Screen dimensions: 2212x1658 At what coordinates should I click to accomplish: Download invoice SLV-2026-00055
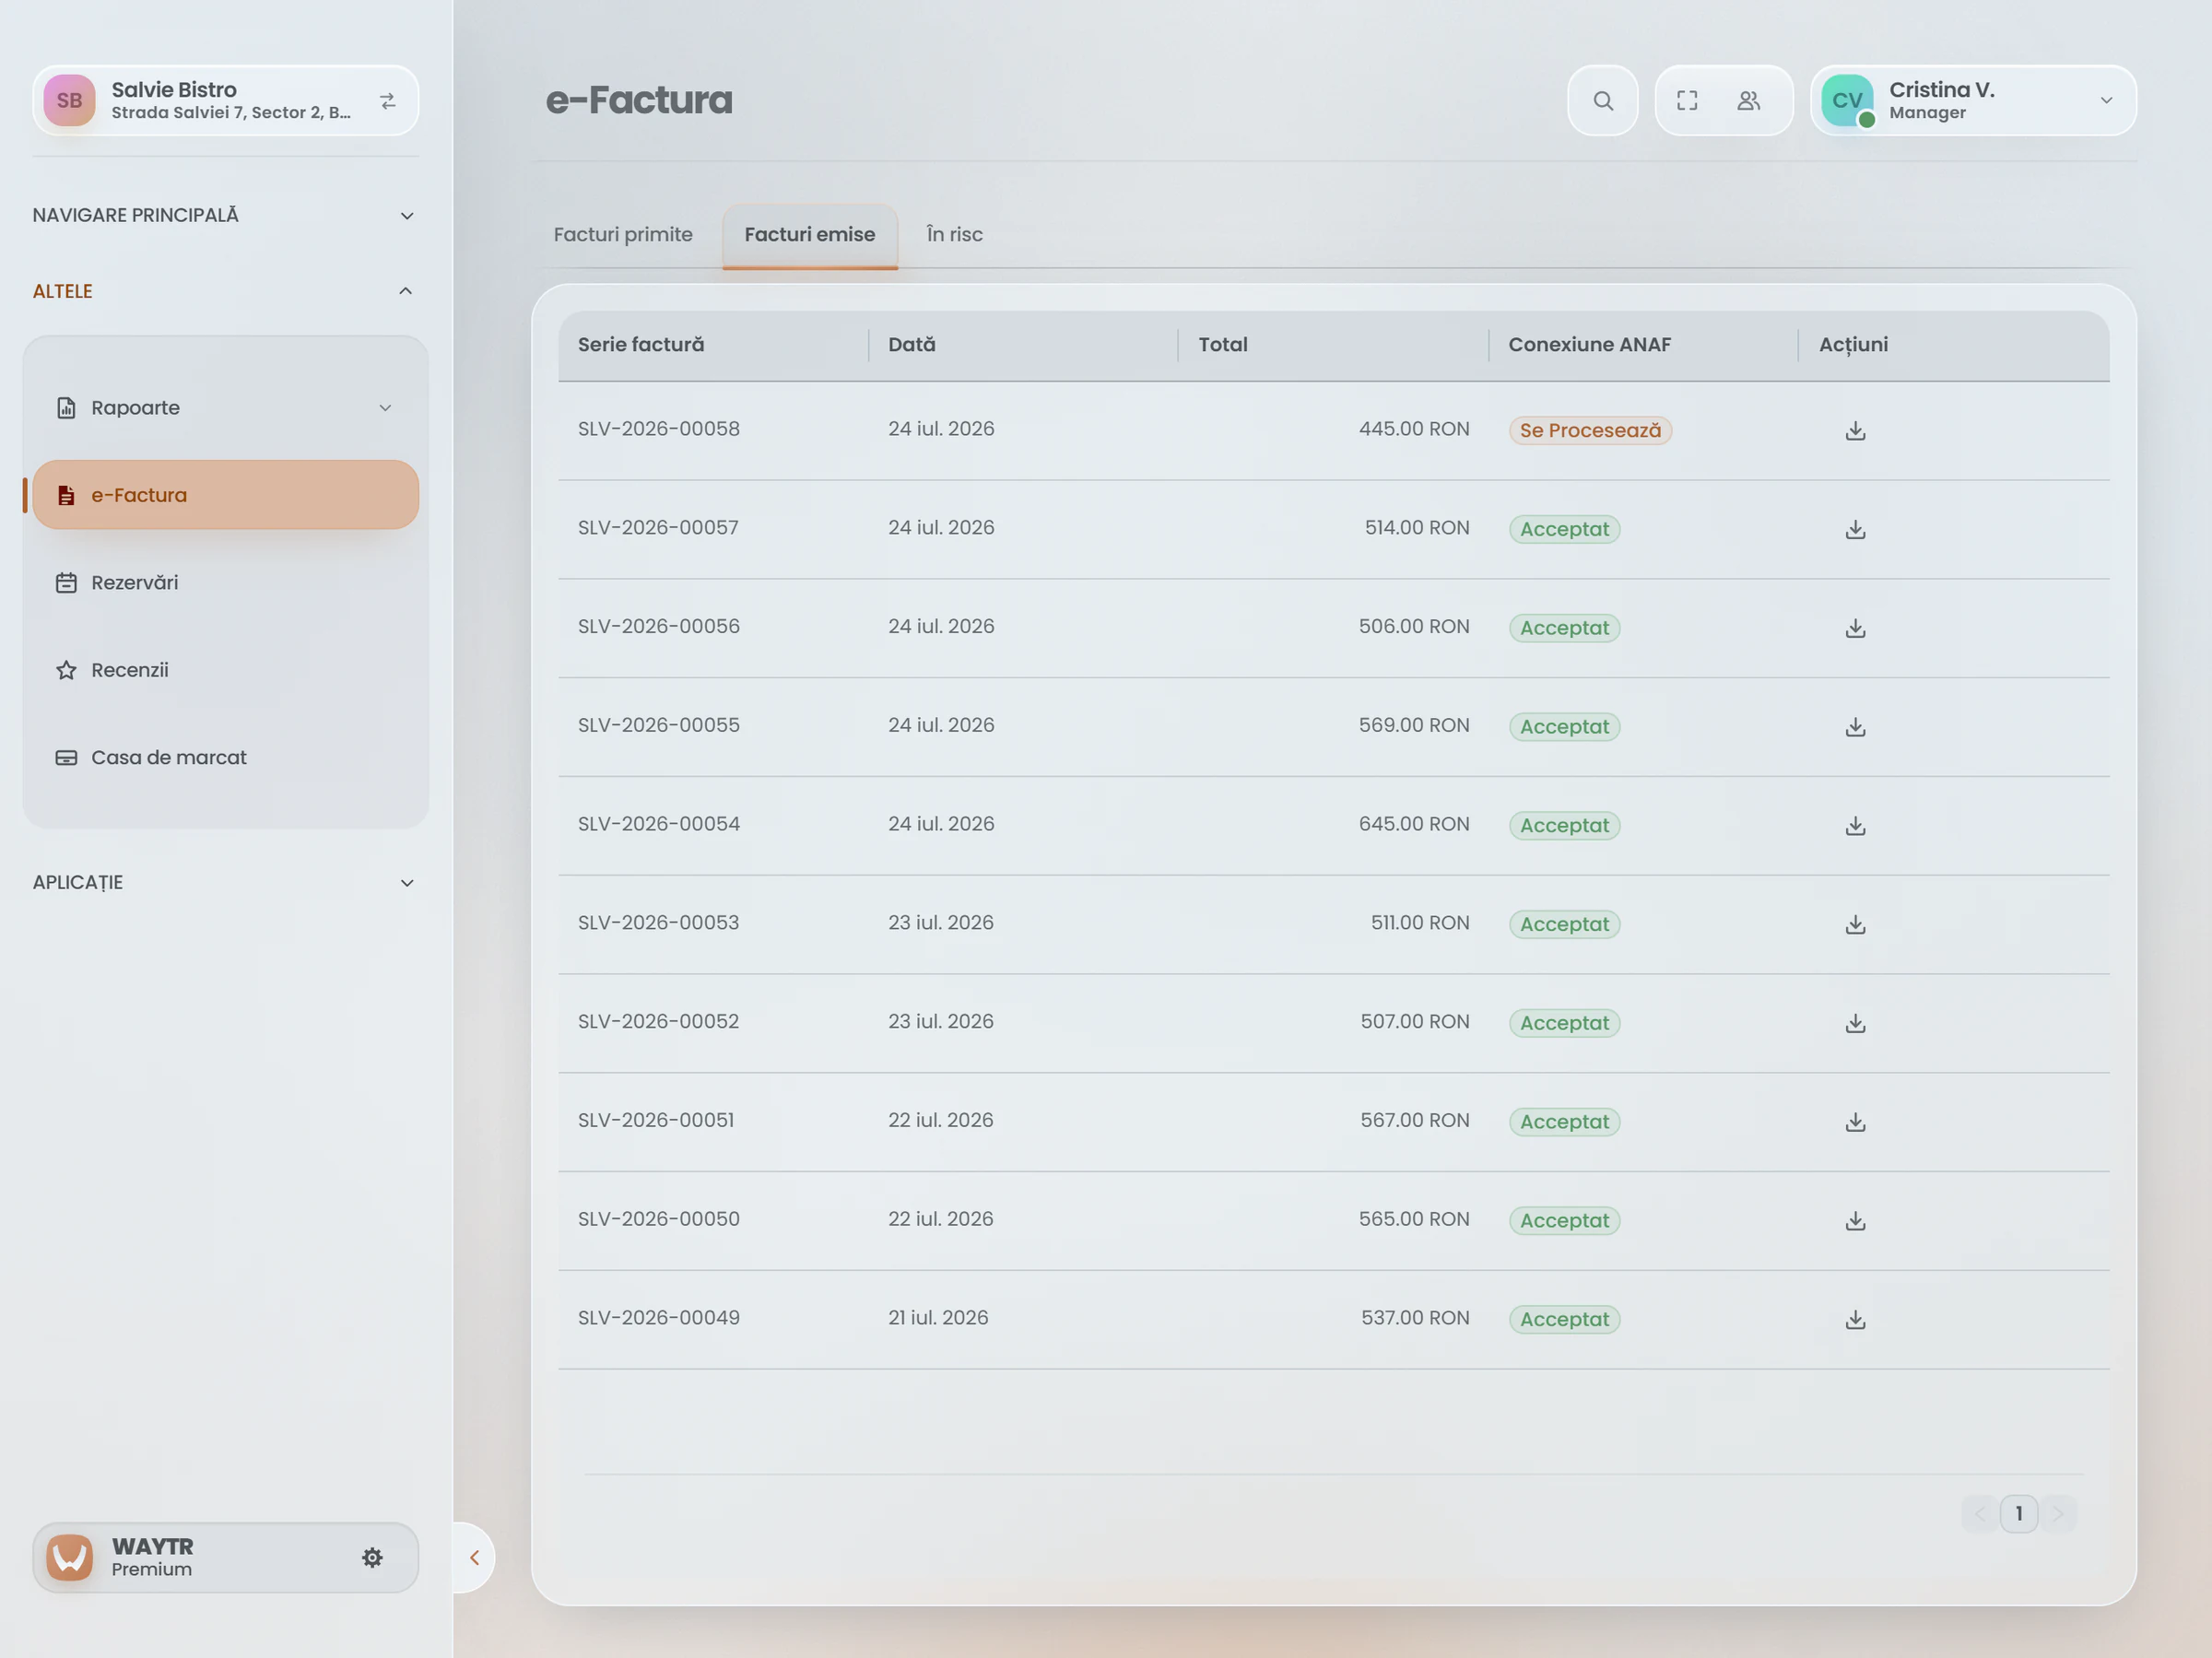1855,727
